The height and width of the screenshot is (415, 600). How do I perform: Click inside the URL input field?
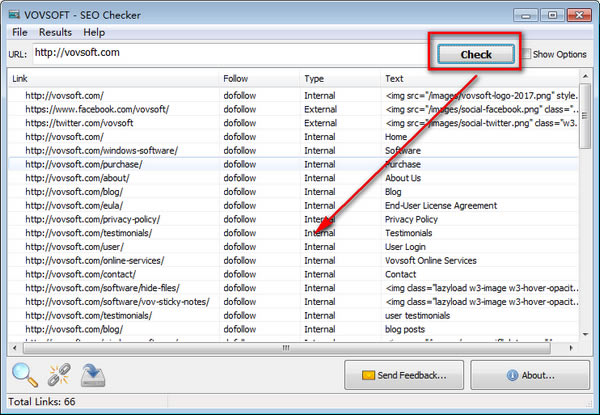pos(230,53)
